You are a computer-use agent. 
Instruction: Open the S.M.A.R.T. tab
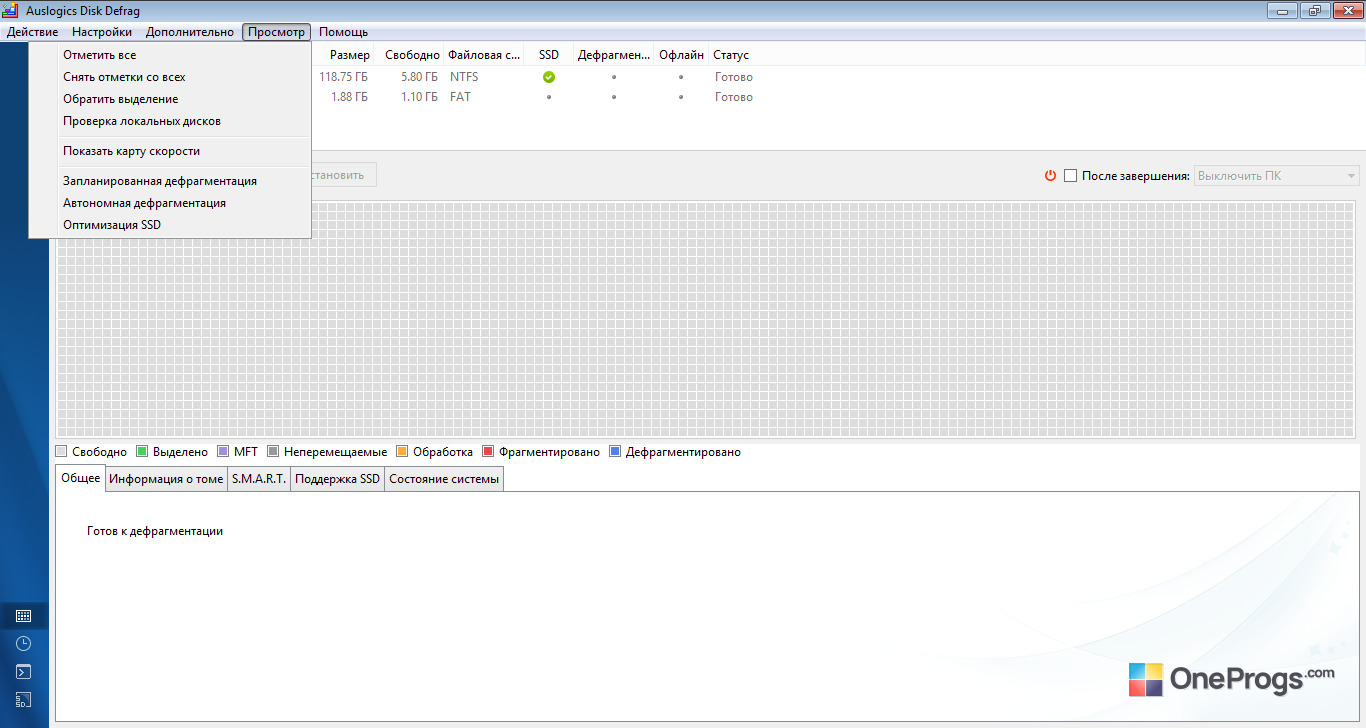259,479
